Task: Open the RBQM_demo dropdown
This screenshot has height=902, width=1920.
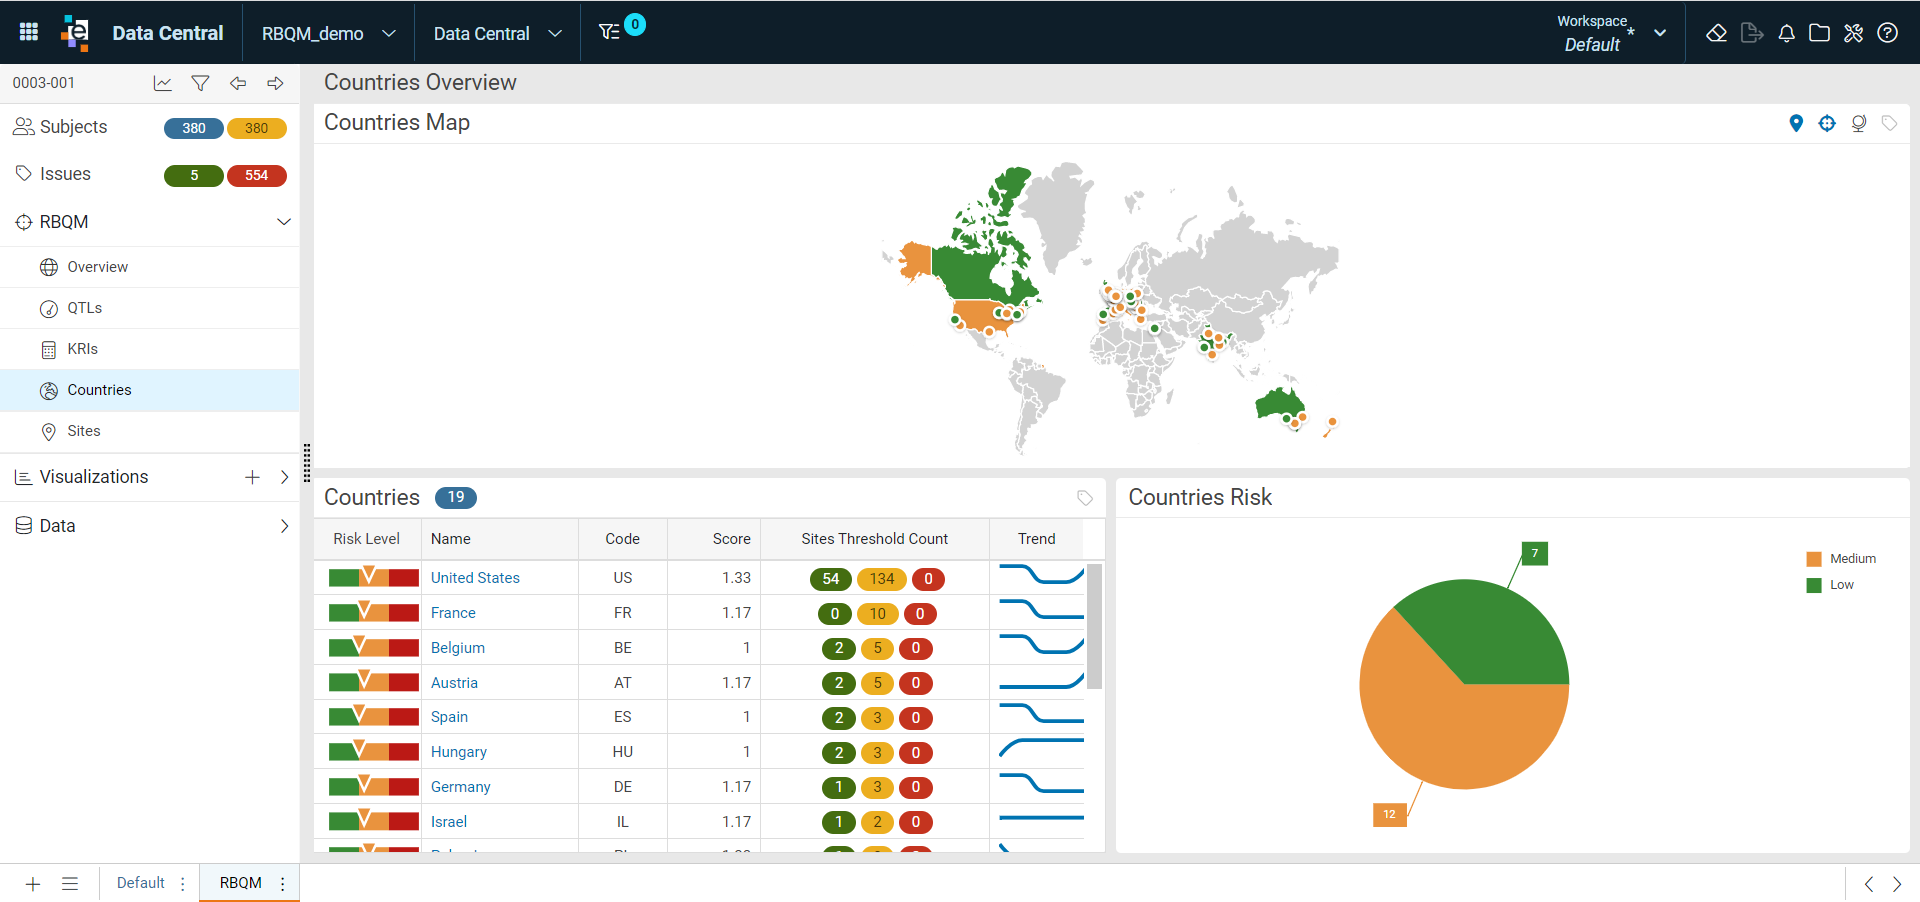Action: click(x=329, y=33)
